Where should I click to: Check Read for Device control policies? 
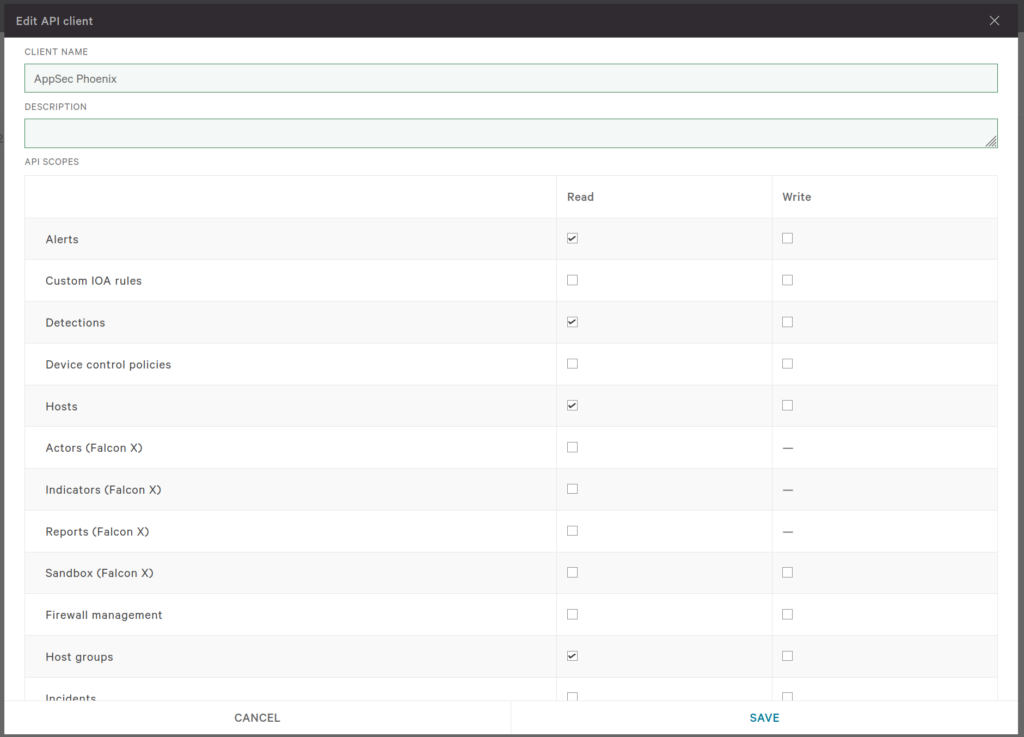click(572, 364)
